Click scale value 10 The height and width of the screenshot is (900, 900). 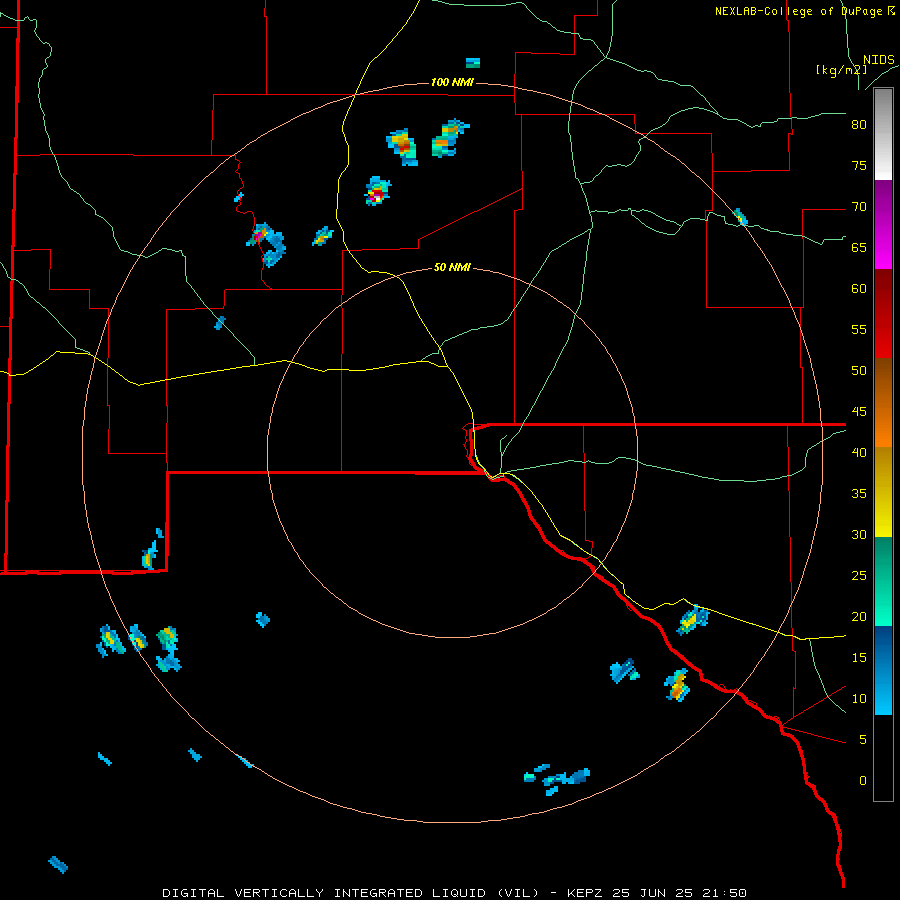click(859, 699)
